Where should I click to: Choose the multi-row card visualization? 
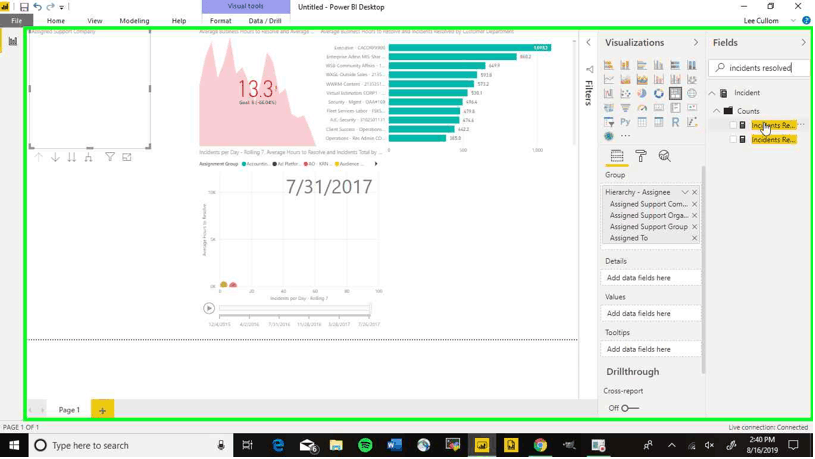(x=675, y=108)
